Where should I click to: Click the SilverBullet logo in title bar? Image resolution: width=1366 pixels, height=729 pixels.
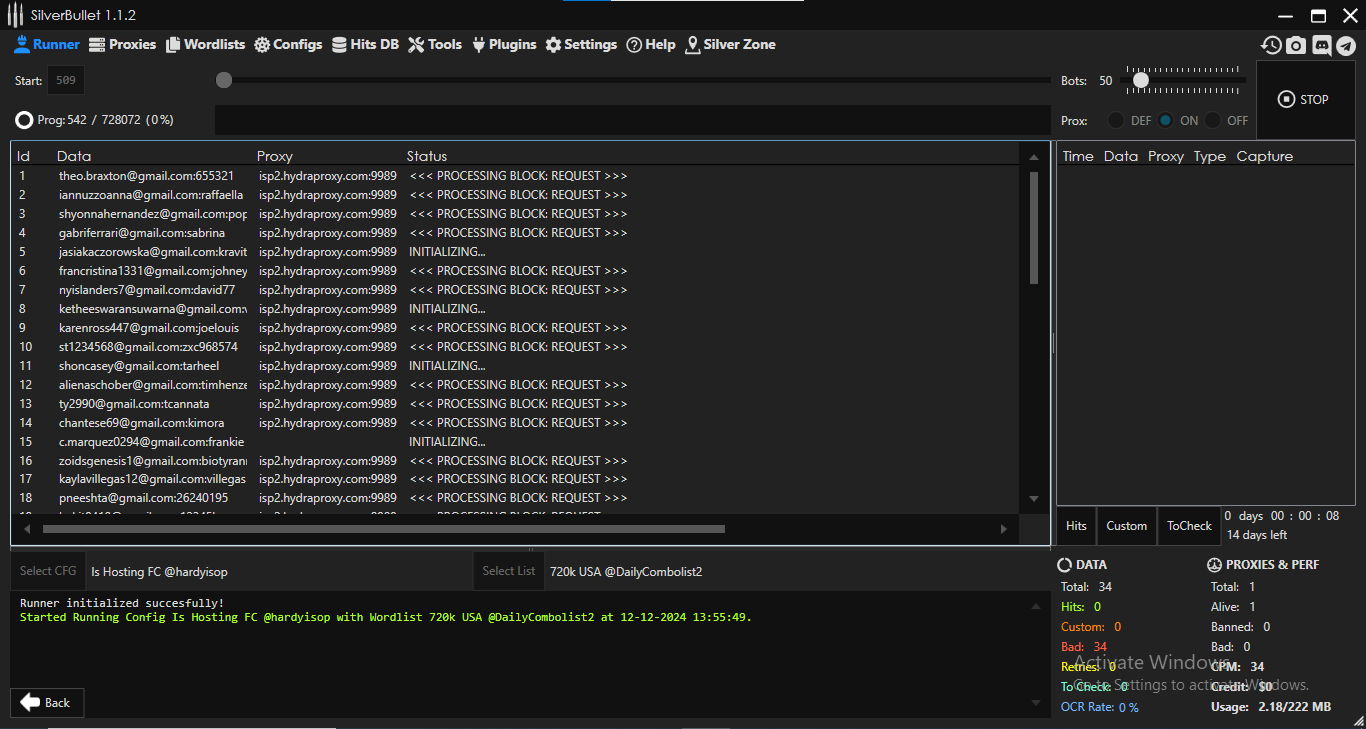[15, 15]
